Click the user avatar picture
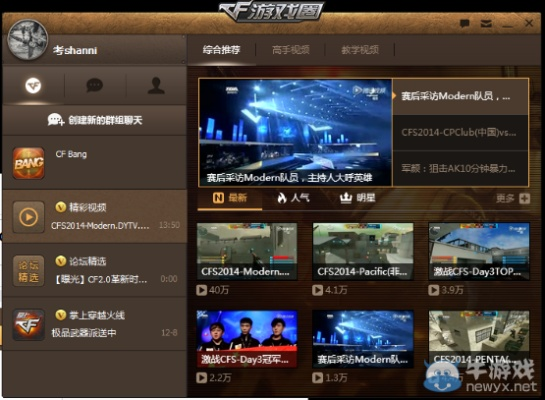 tap(27, 39)
